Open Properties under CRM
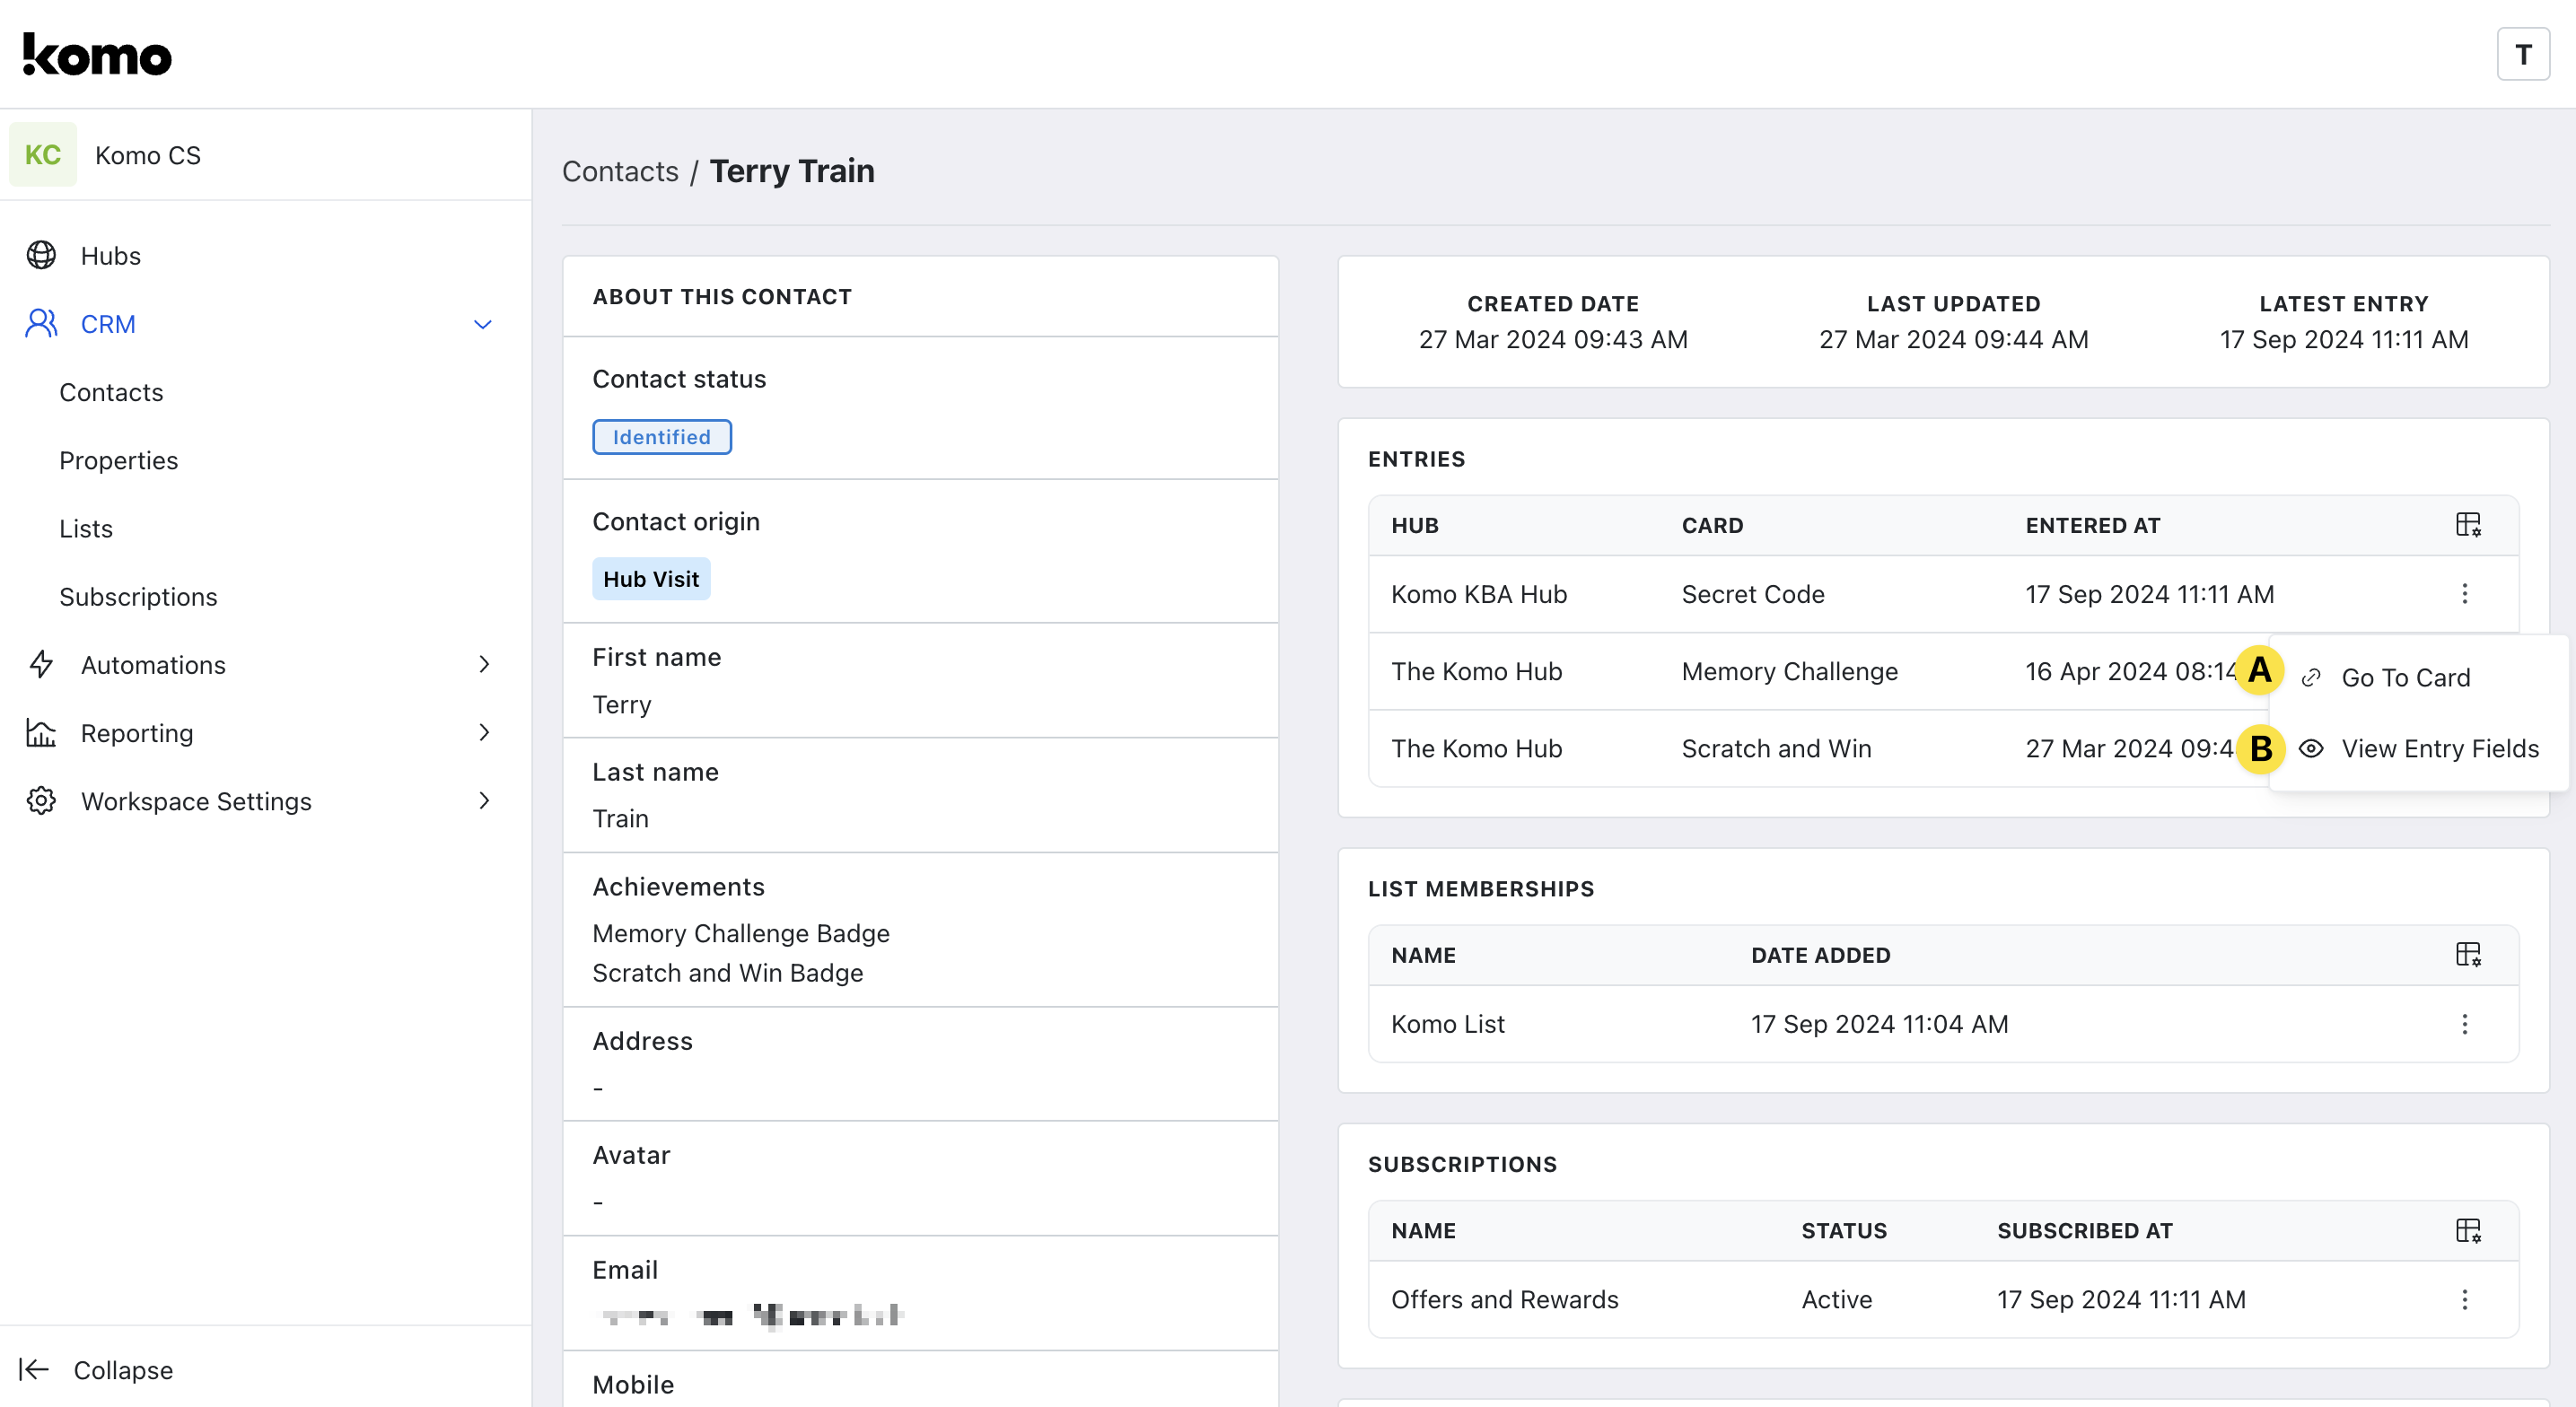The height and width of the screenshot is (1407, 2576). pyautogui.click(x=118, y=461)
